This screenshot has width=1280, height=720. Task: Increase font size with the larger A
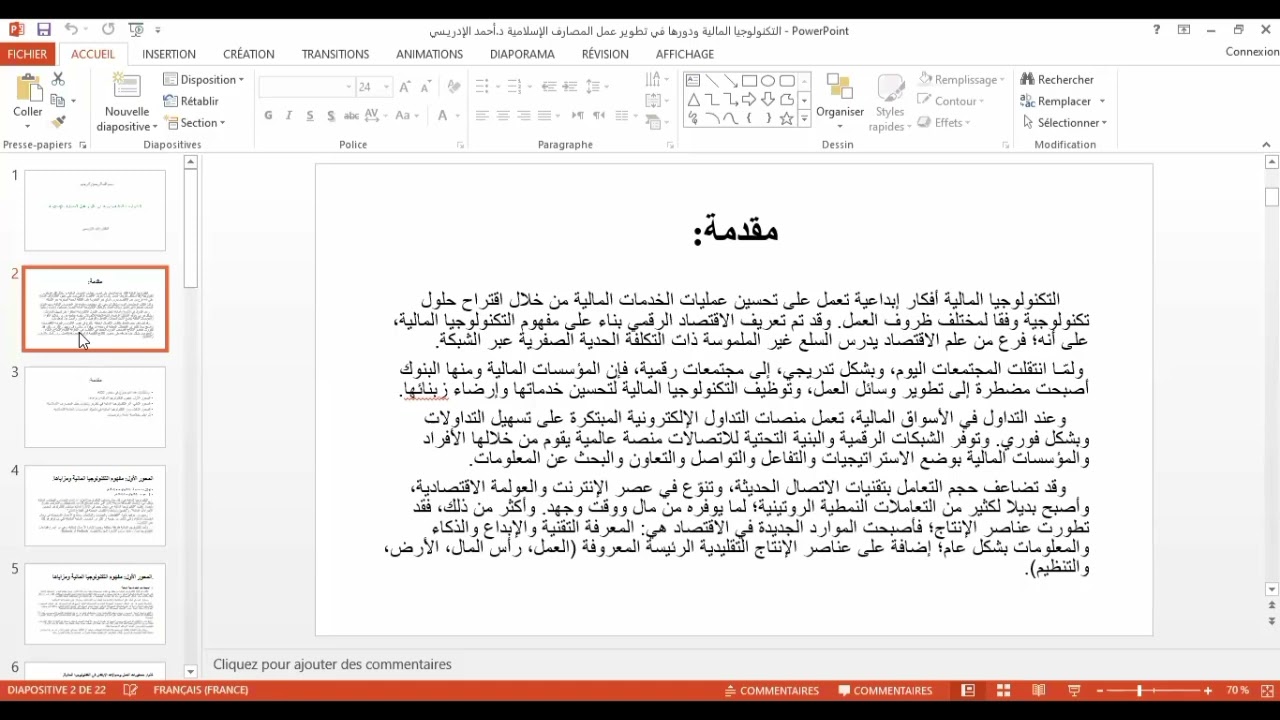(405, 87)
